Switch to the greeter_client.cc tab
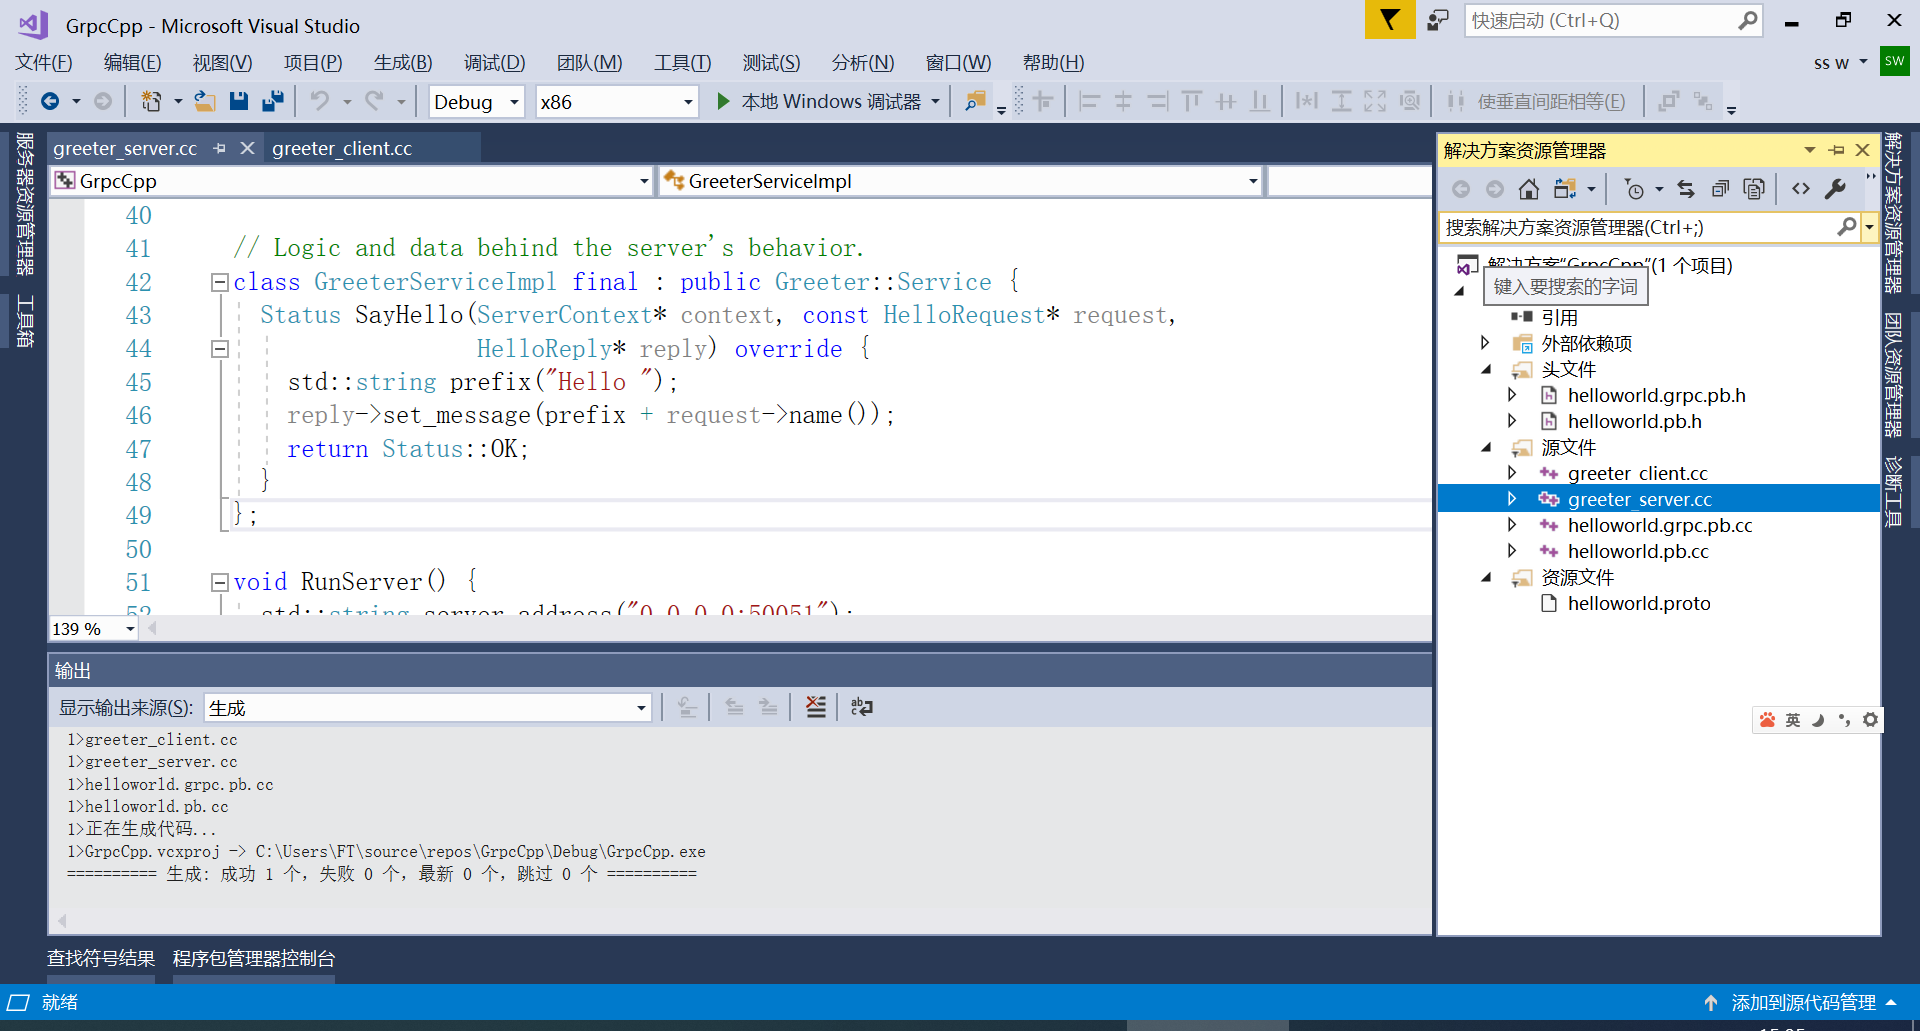 pos(343,148)
